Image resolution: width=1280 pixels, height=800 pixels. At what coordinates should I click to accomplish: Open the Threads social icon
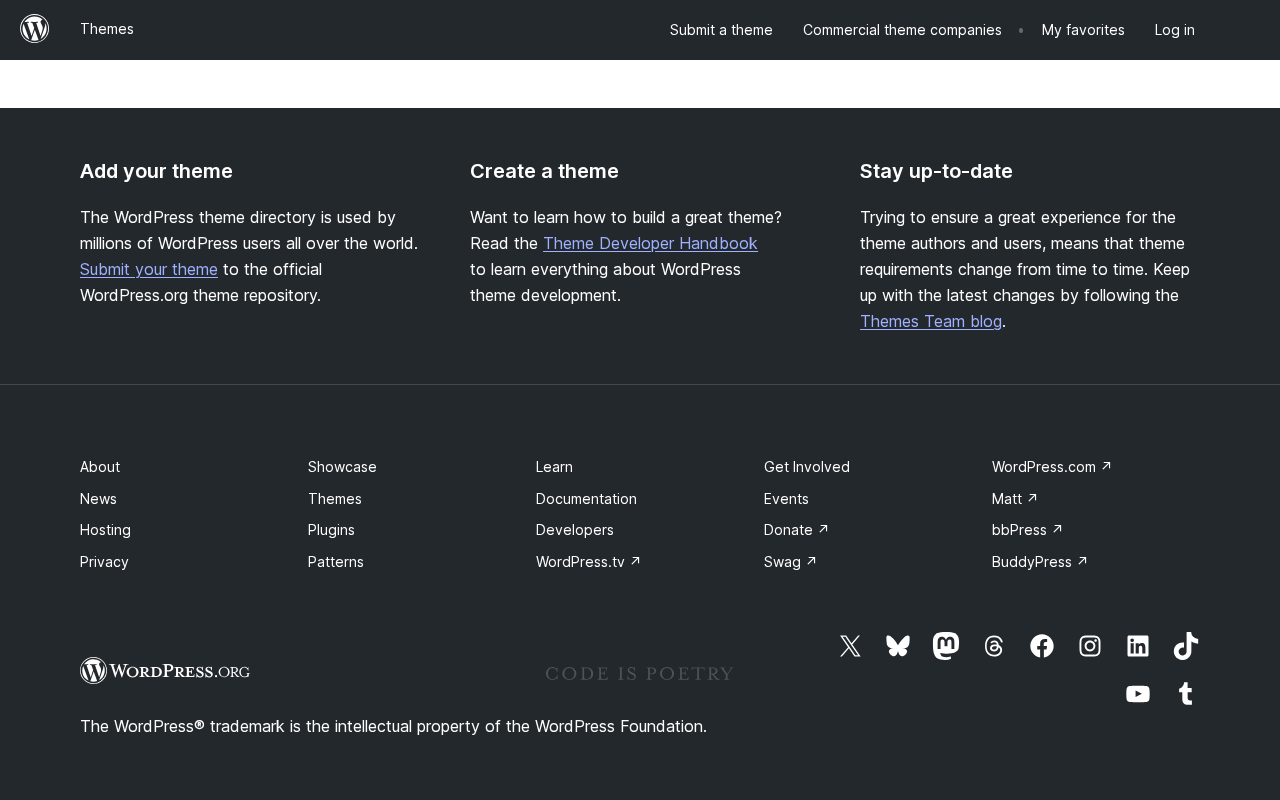(x=994, y=646)
